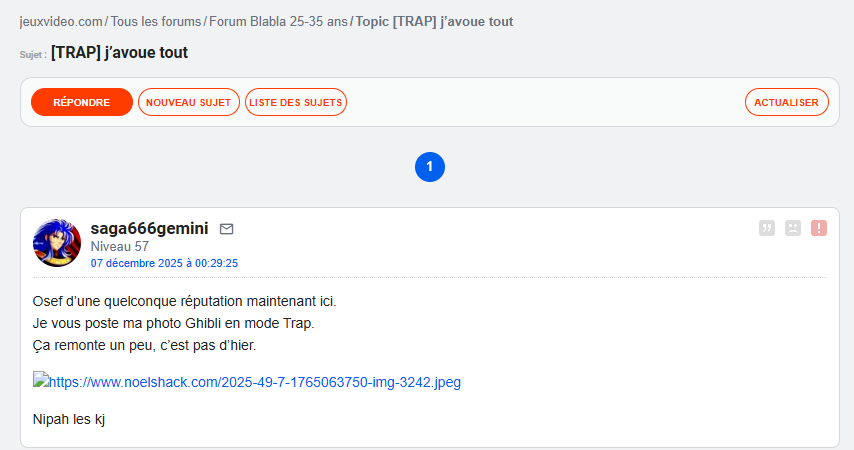
Task: Click the Niveau 57 label
Action: click(x=120, y=246)
